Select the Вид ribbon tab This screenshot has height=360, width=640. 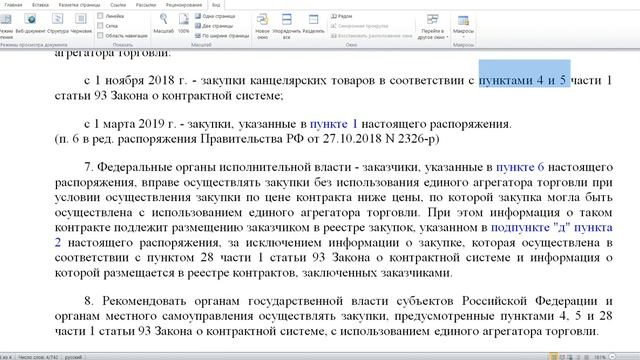point(216,5)
